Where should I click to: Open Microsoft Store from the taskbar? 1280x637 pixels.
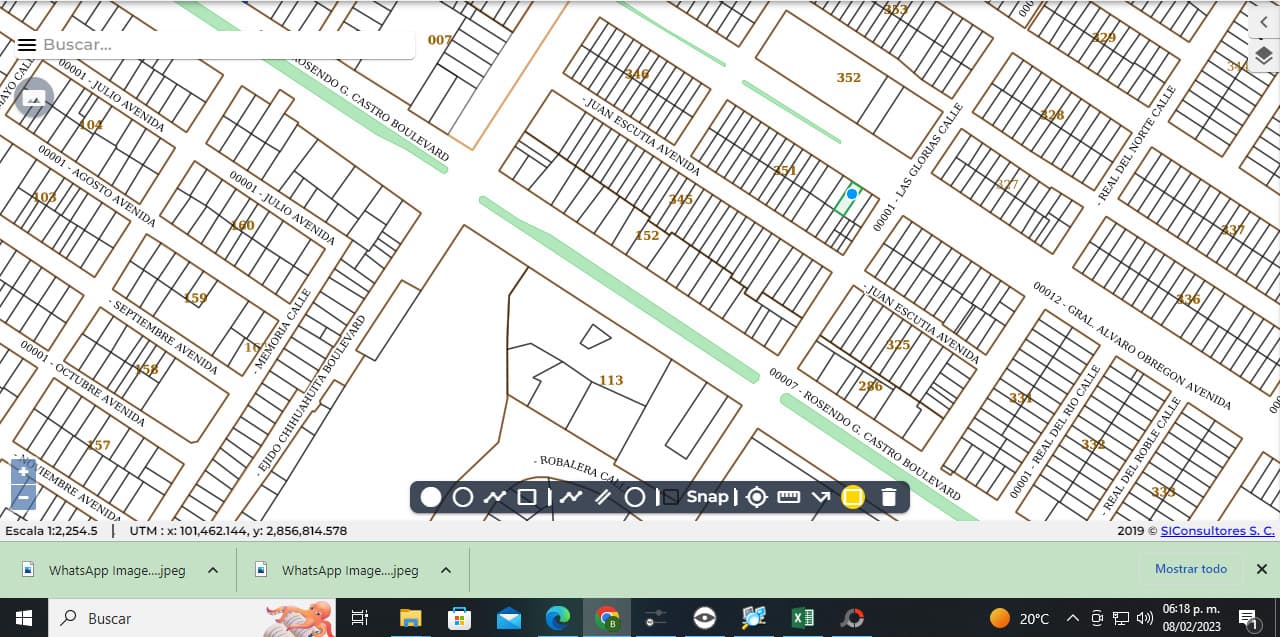(x=459, y=618)
